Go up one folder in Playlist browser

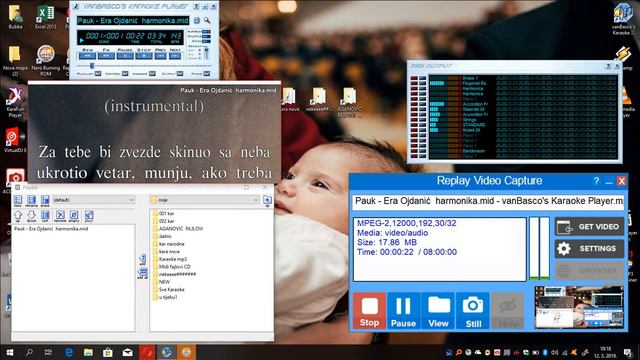pos(267,200)
